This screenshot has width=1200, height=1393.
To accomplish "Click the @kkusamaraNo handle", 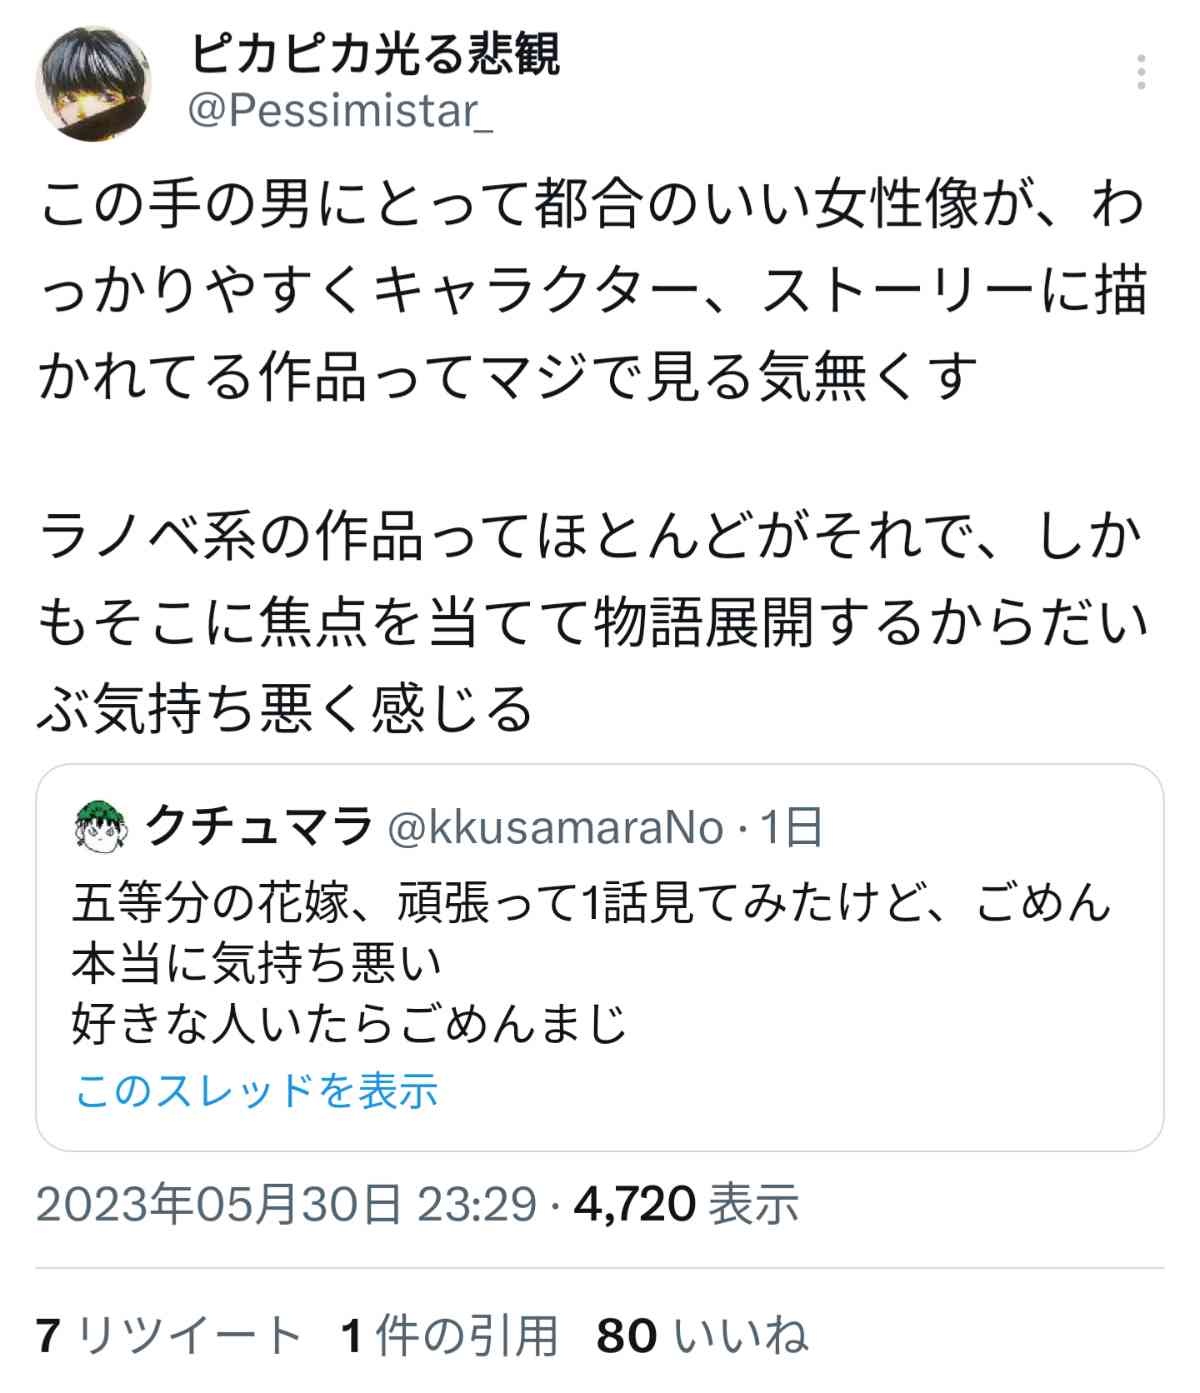I will 555,828.
